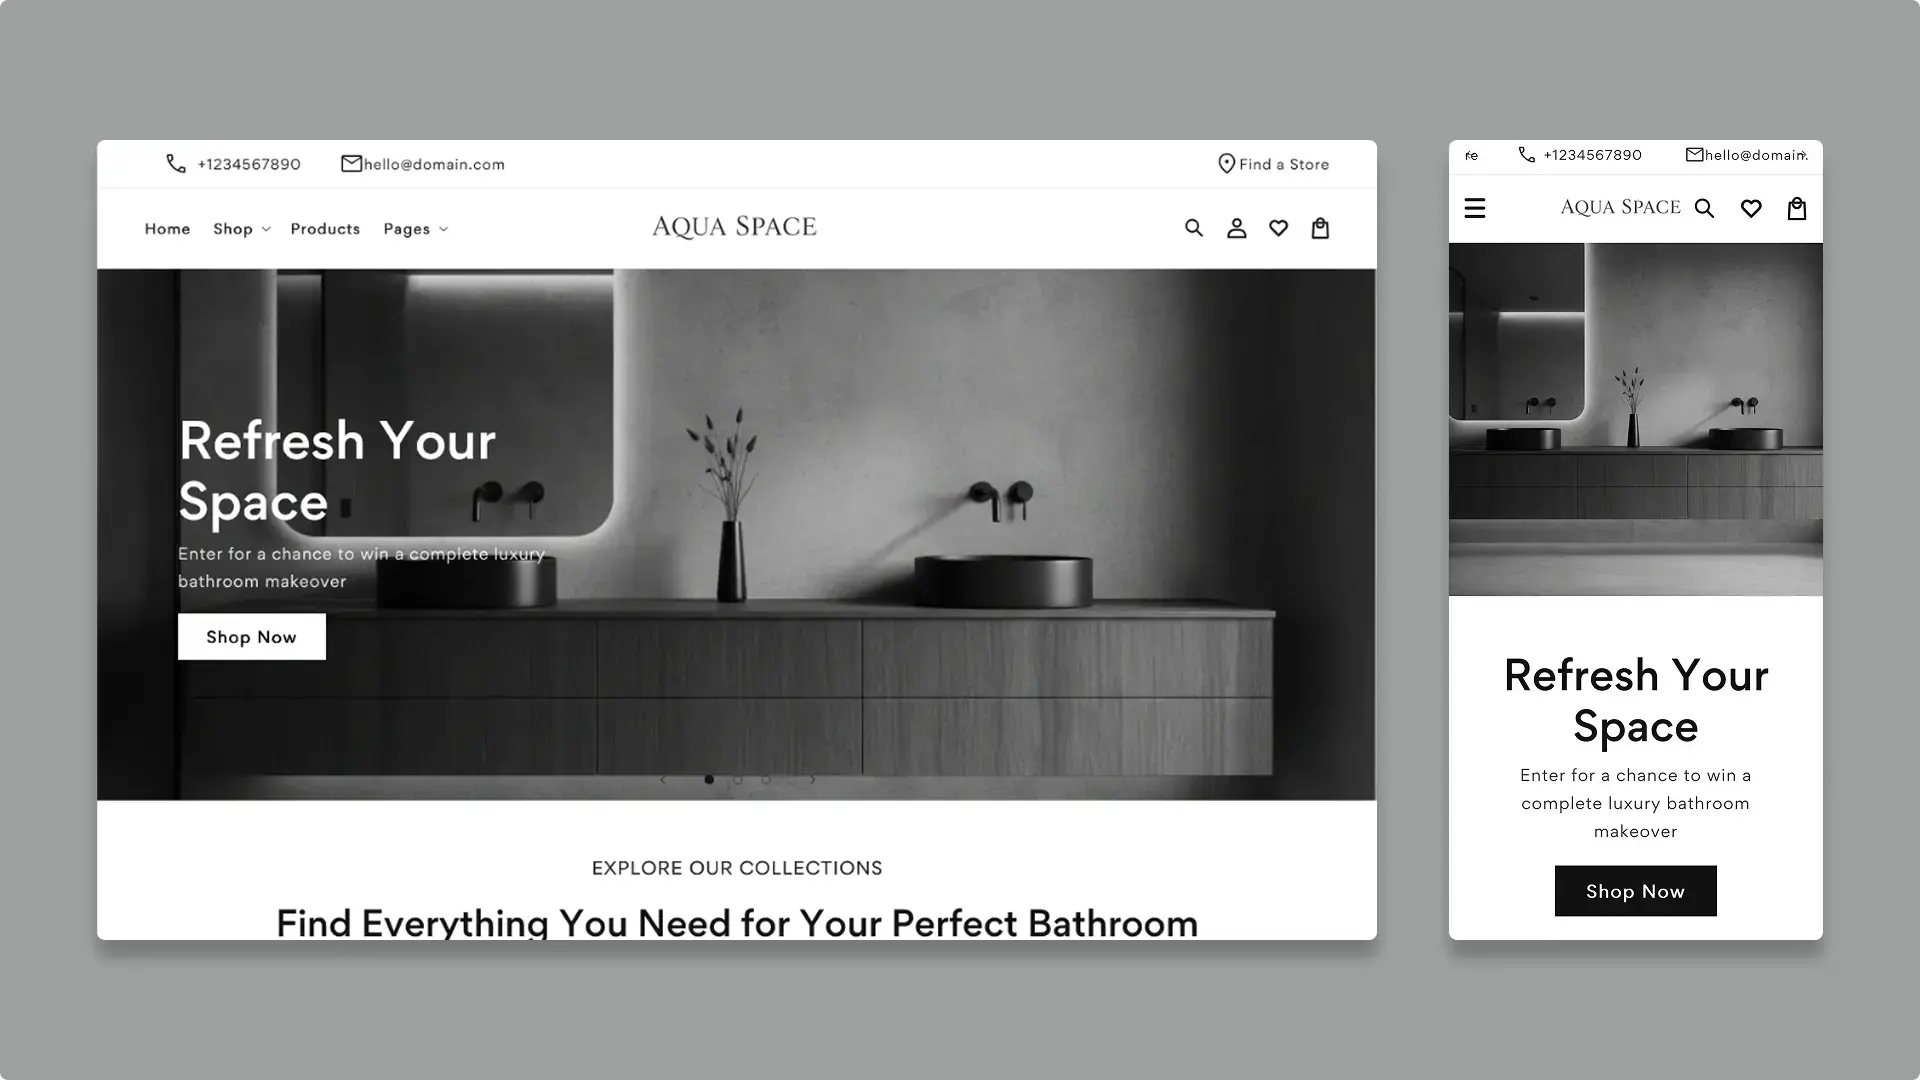Select the first carousel slide dot
The width and height of the screenshot is (1920, 1080).
pyautogui.click(x=709, y=779)
